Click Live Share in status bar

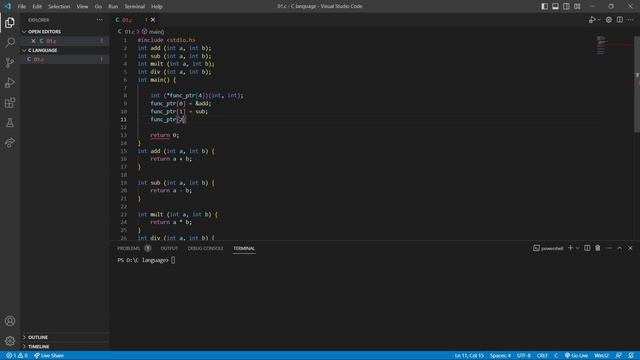(x=49, y=356)
